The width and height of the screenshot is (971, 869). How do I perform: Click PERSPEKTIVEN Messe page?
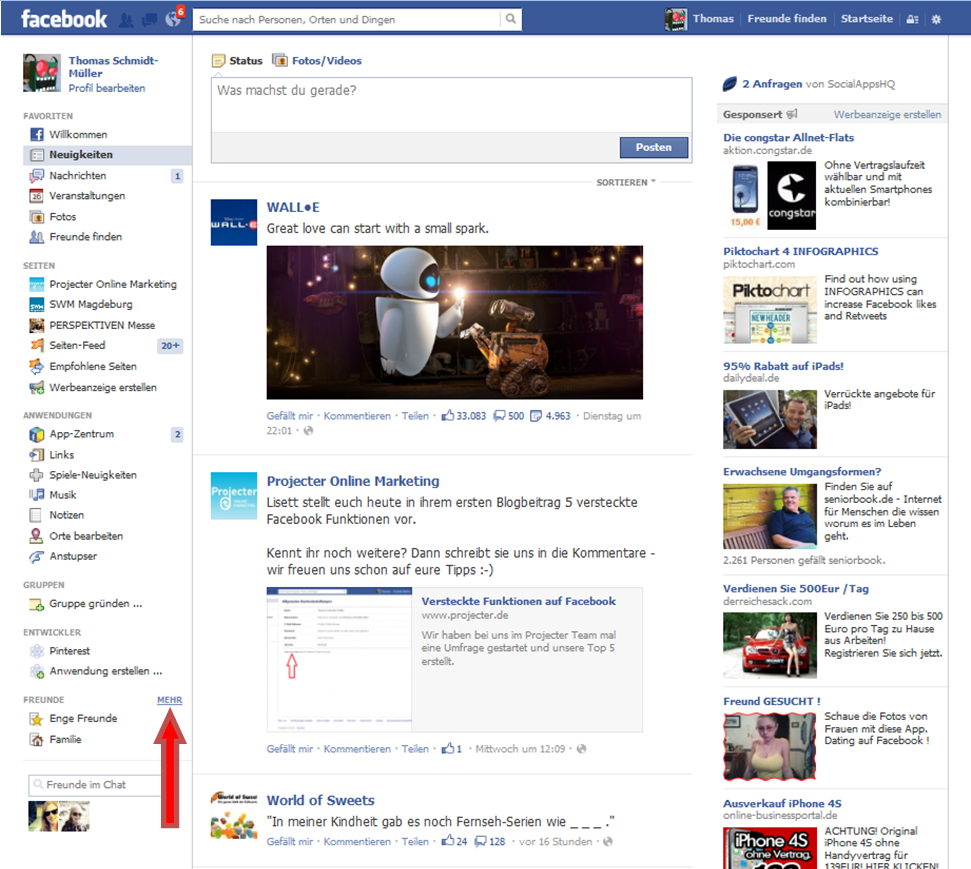pyautogui.click(x=102, y=325)
